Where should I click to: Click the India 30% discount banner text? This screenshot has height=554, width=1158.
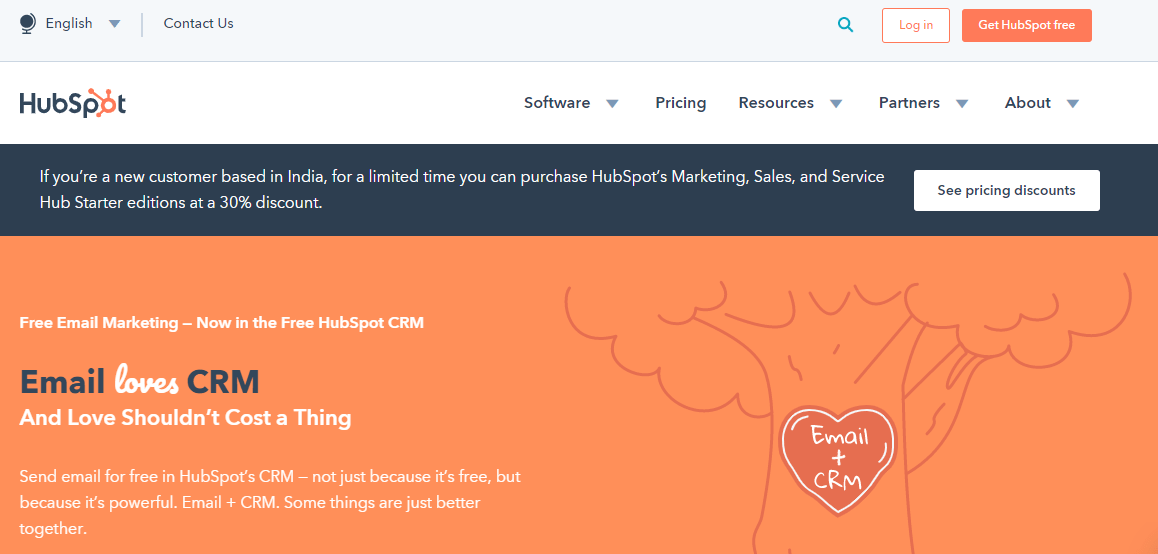(x=462, y=190)
